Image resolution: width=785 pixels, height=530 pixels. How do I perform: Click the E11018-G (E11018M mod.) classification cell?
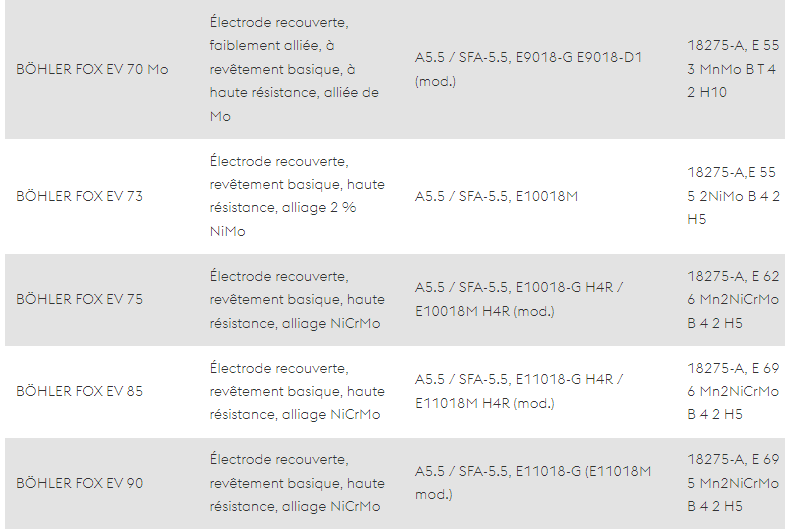pyautogui.click(x=533, y=482)
